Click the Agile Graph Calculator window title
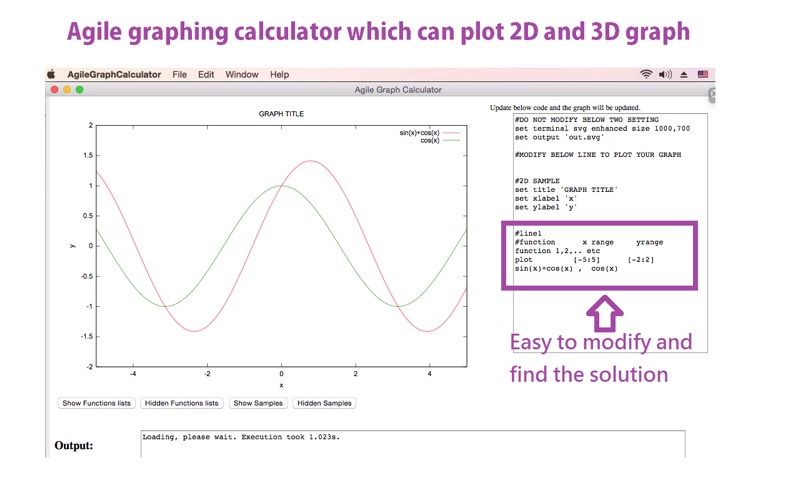This screenshot has width=800, height=500. 398,90
